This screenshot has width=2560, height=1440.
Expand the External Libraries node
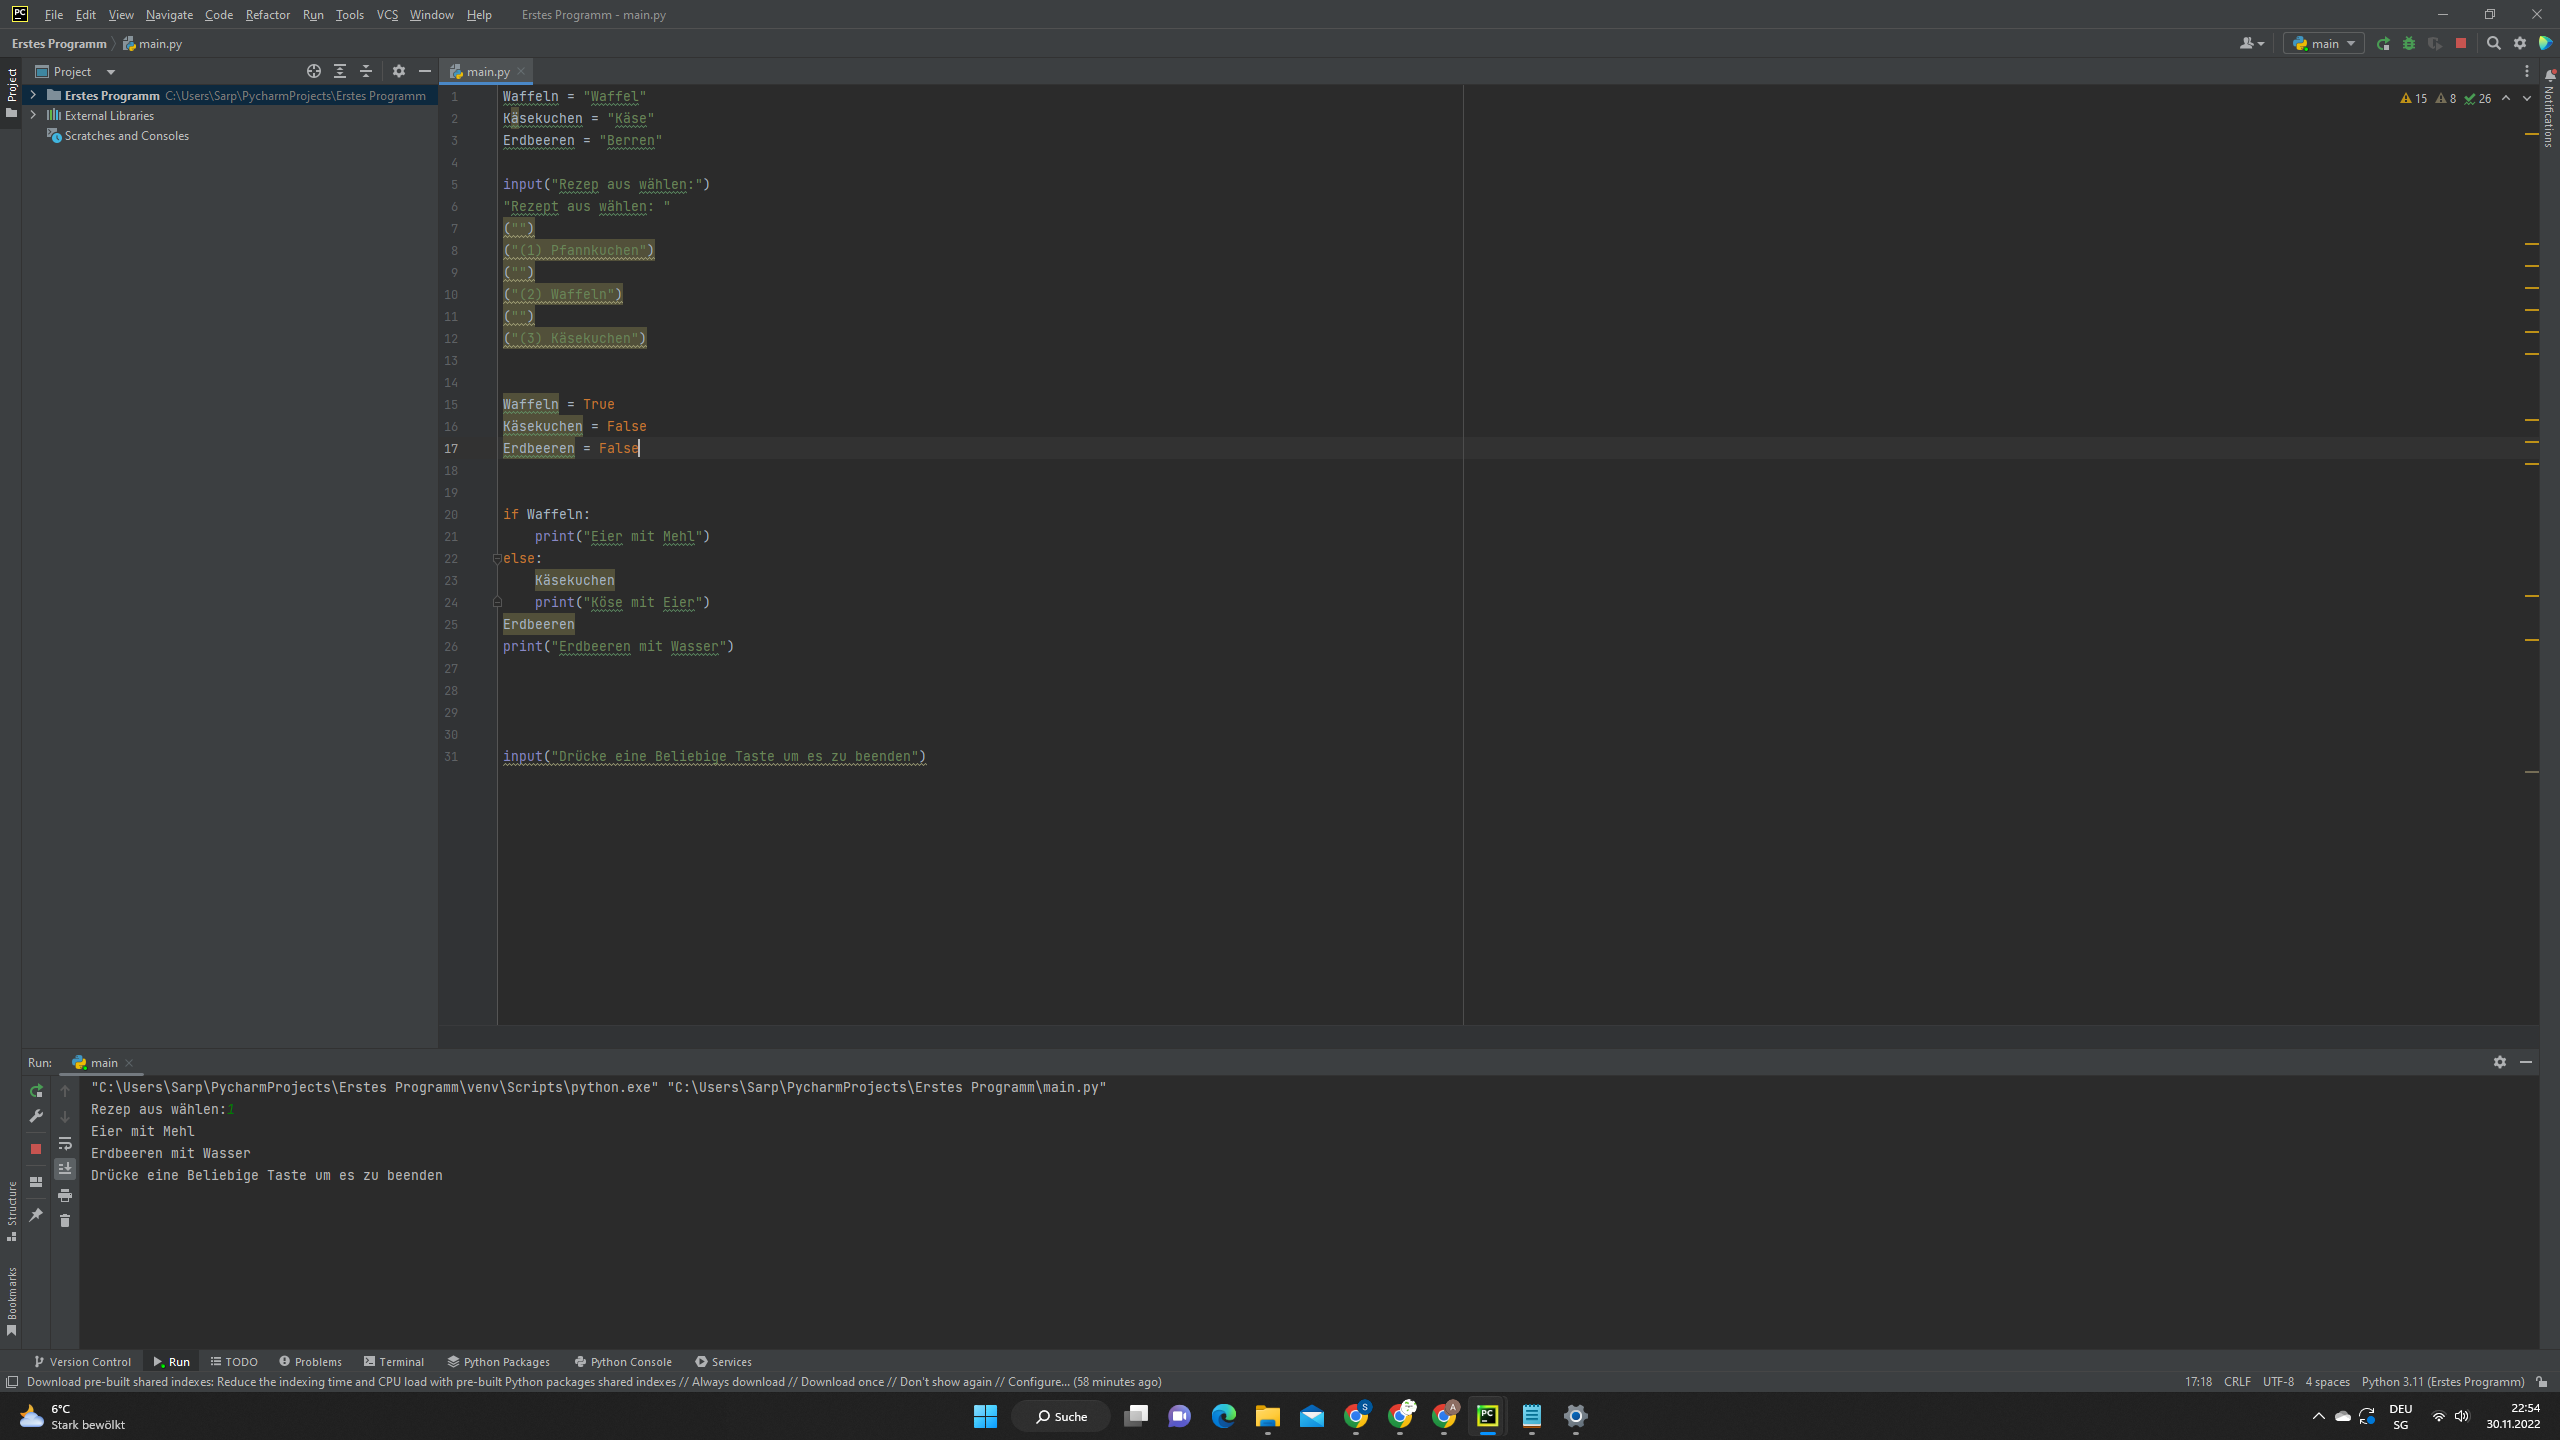click(35, 115)
